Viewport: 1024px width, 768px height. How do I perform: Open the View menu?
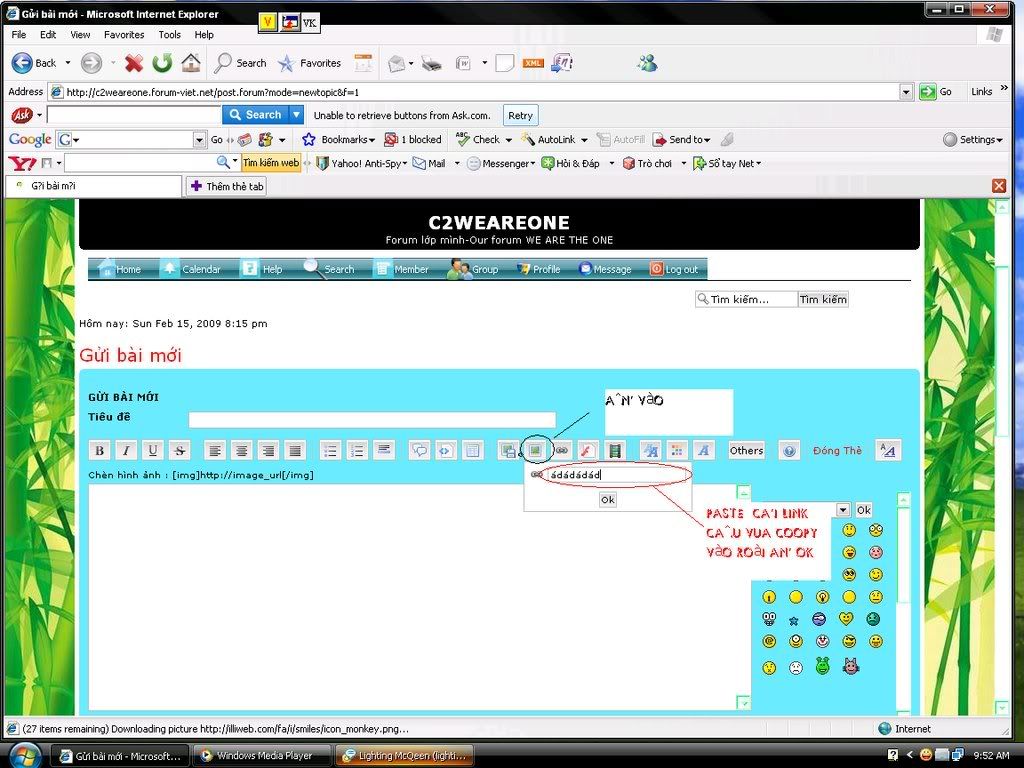point(80,35)
